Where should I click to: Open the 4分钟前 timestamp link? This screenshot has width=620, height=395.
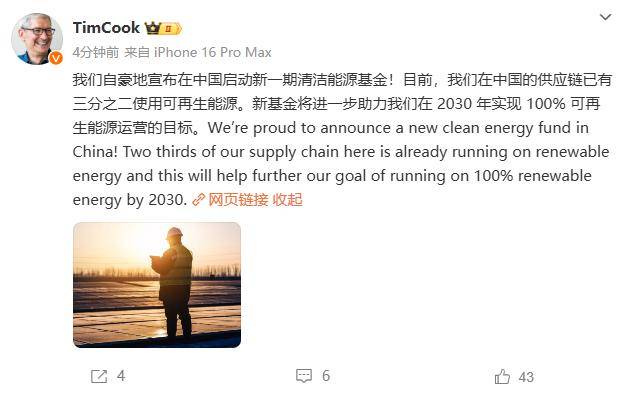96,52
